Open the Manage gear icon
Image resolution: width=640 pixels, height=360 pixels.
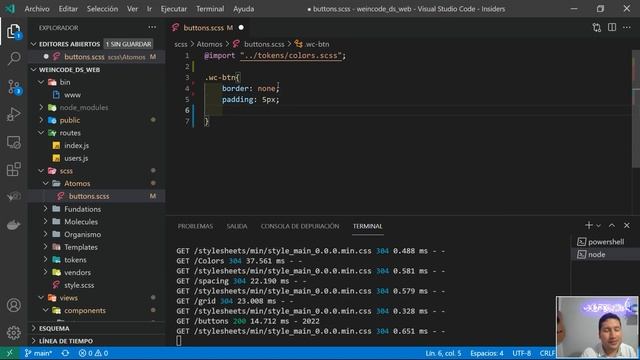pyautogui.click(x=13, y=333)
